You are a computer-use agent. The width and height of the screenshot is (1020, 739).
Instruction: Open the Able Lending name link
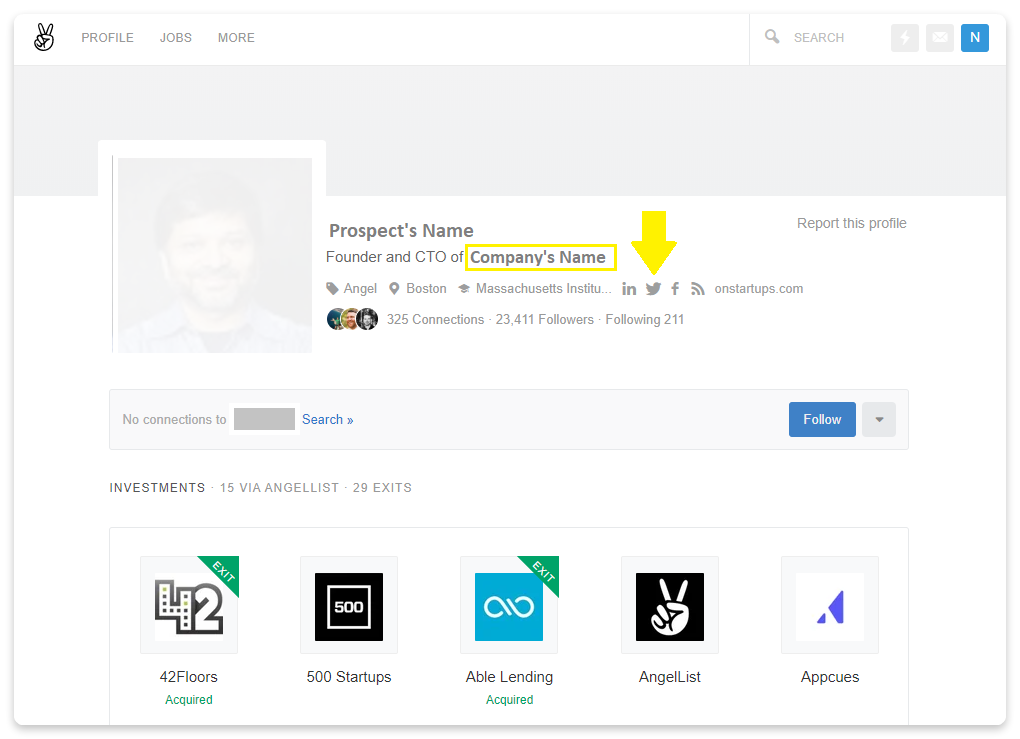(509, 677)
